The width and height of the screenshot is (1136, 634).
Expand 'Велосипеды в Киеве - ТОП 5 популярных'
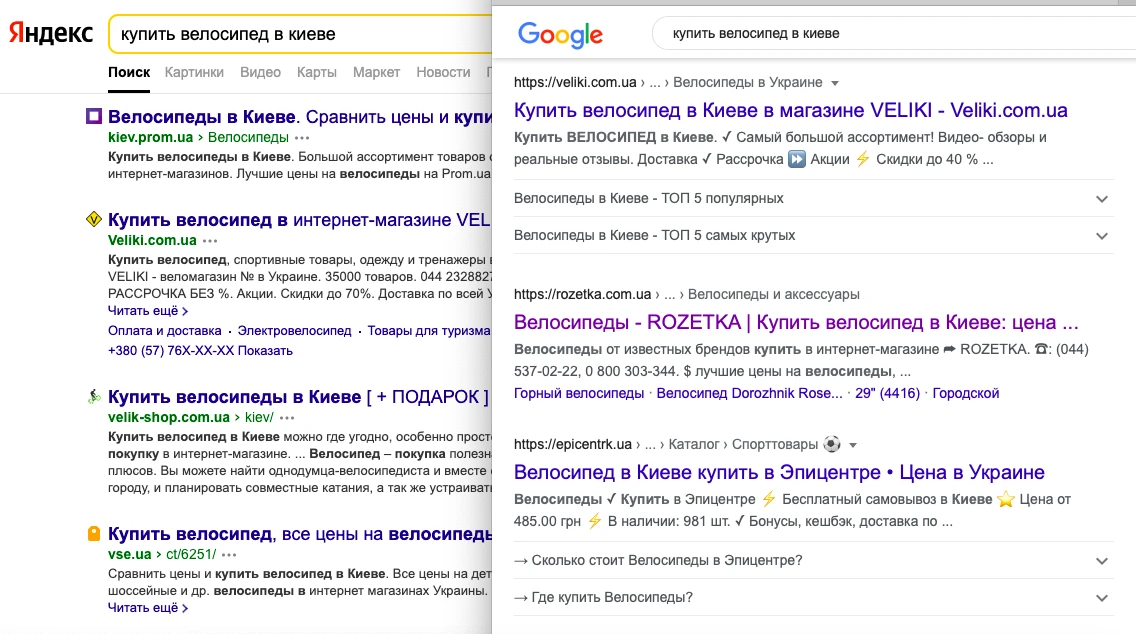813,199
